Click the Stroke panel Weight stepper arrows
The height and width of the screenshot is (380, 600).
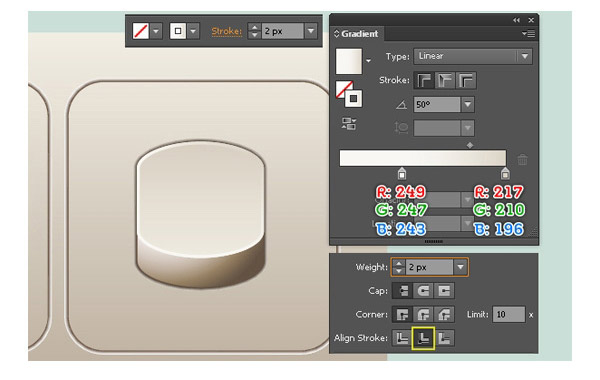pyautogui.click(x=399, y=267)
